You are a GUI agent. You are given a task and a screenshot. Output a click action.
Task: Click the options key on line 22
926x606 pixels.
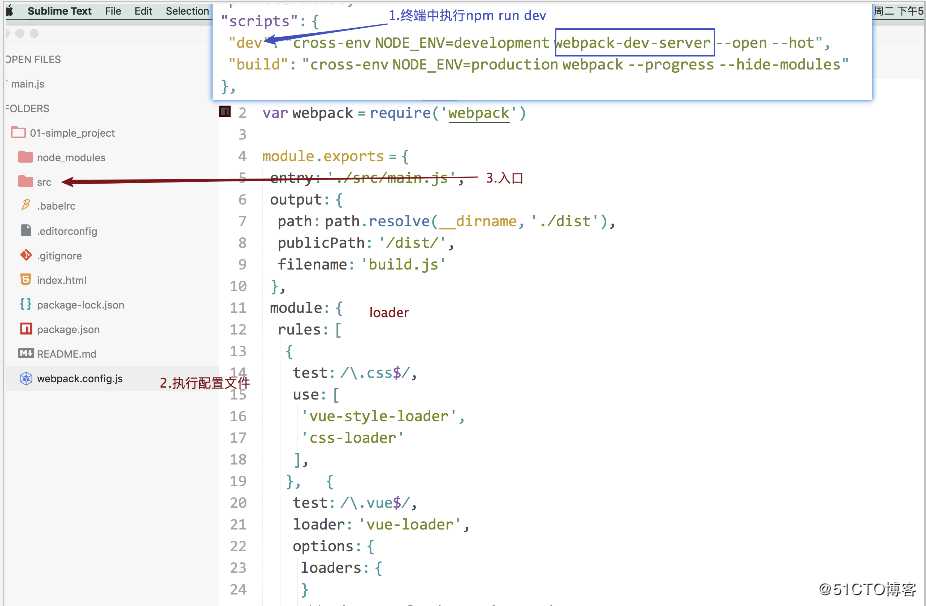tap(326, 546)
